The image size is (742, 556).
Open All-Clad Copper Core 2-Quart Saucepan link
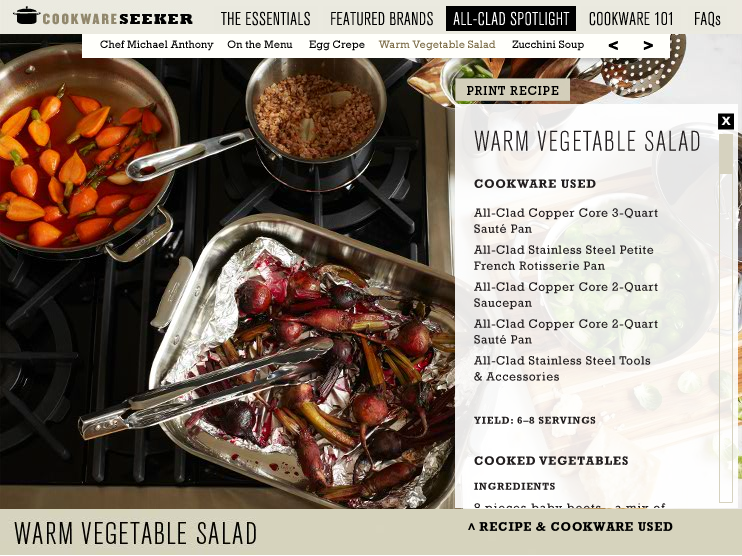[x=565, y=294]
